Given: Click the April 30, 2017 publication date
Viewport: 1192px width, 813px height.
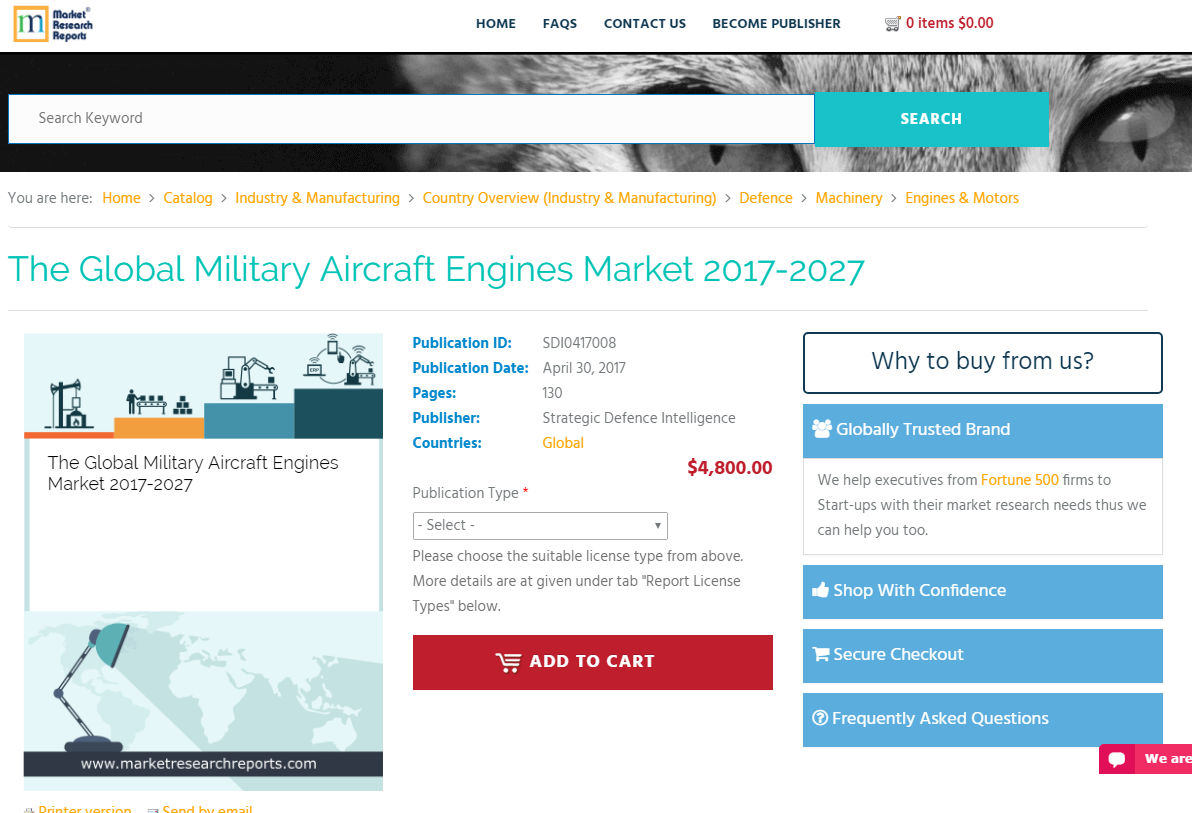Looking at the screenshot, I should 584,368.
